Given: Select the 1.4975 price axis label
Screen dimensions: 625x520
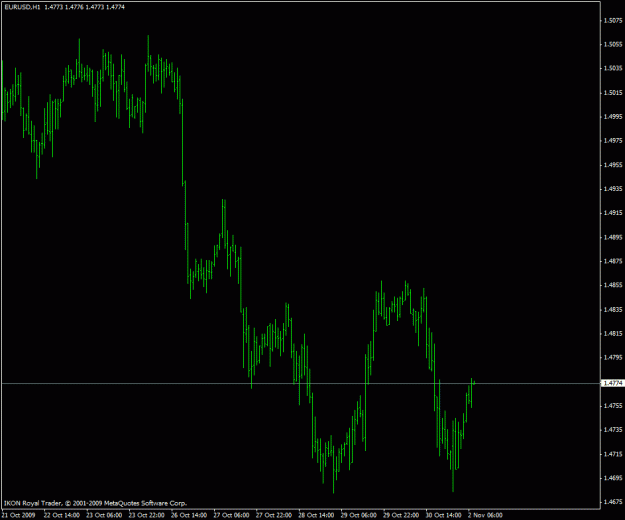Looking at the screenshot, I should tap(613, 141).
